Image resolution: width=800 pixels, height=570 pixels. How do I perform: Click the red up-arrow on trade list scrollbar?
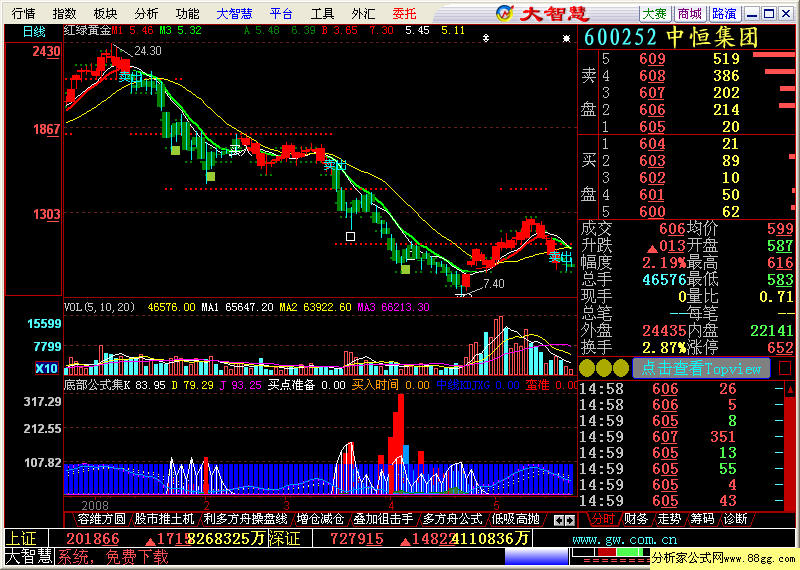point(790,390)
